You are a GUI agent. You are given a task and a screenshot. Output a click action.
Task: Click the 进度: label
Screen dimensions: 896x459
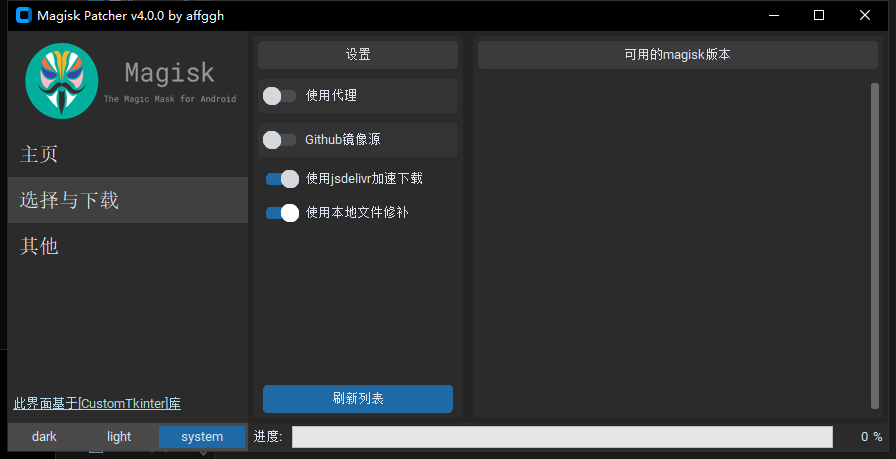coord(268,437)
